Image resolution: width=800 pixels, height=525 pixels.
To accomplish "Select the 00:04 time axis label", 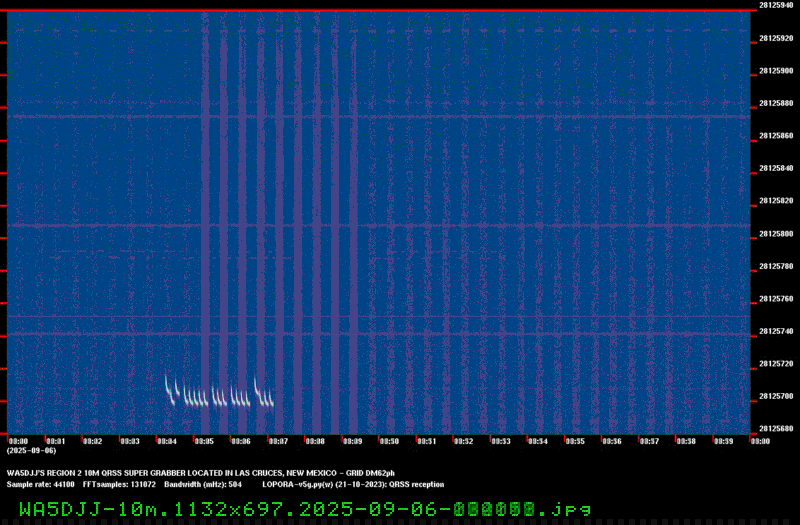I will [167, 441].
